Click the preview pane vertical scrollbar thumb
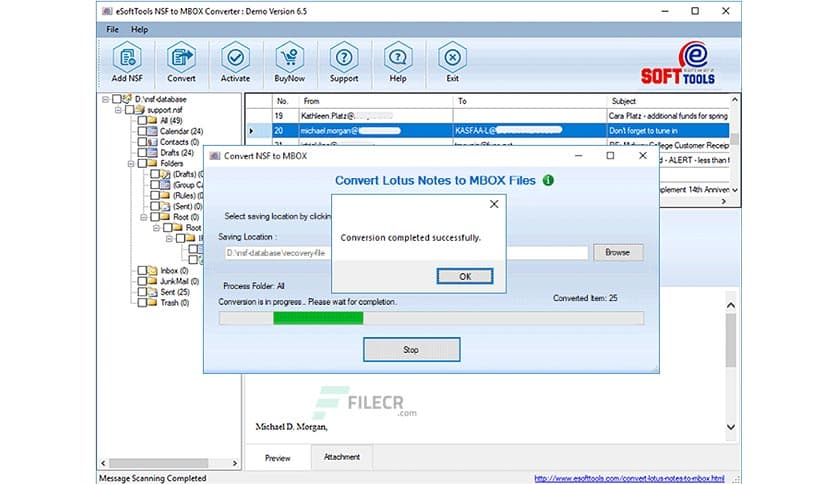Image resolution: width=836 pixels, height=484 pixels. (x=731, y=340)
